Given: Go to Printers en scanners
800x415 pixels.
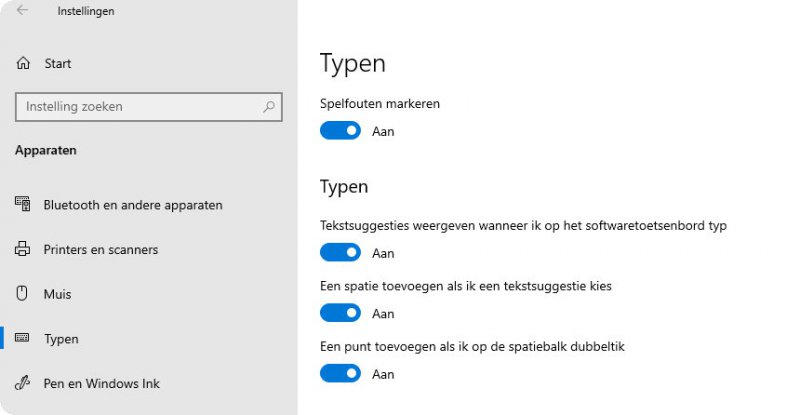Looking at the screenshot, I should pos(101,249).
